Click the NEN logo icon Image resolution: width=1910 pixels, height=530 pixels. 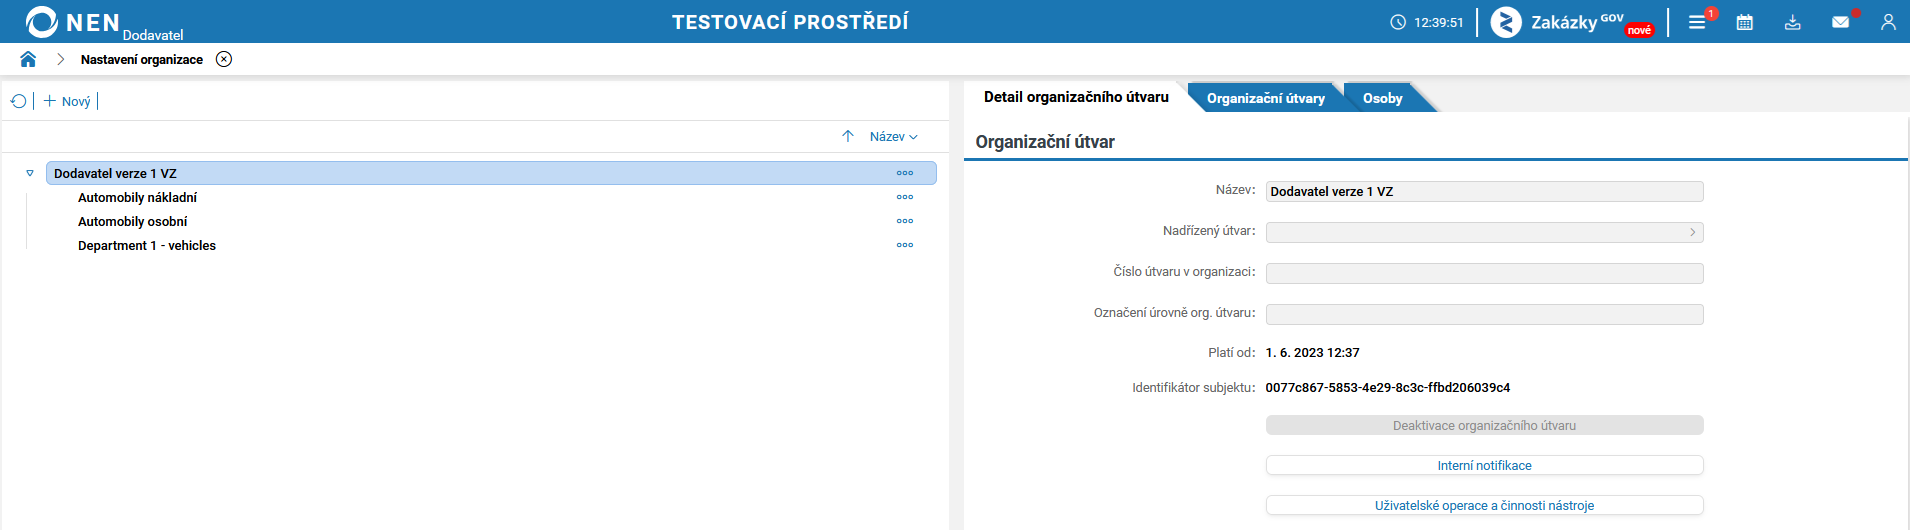coord(42,22)
